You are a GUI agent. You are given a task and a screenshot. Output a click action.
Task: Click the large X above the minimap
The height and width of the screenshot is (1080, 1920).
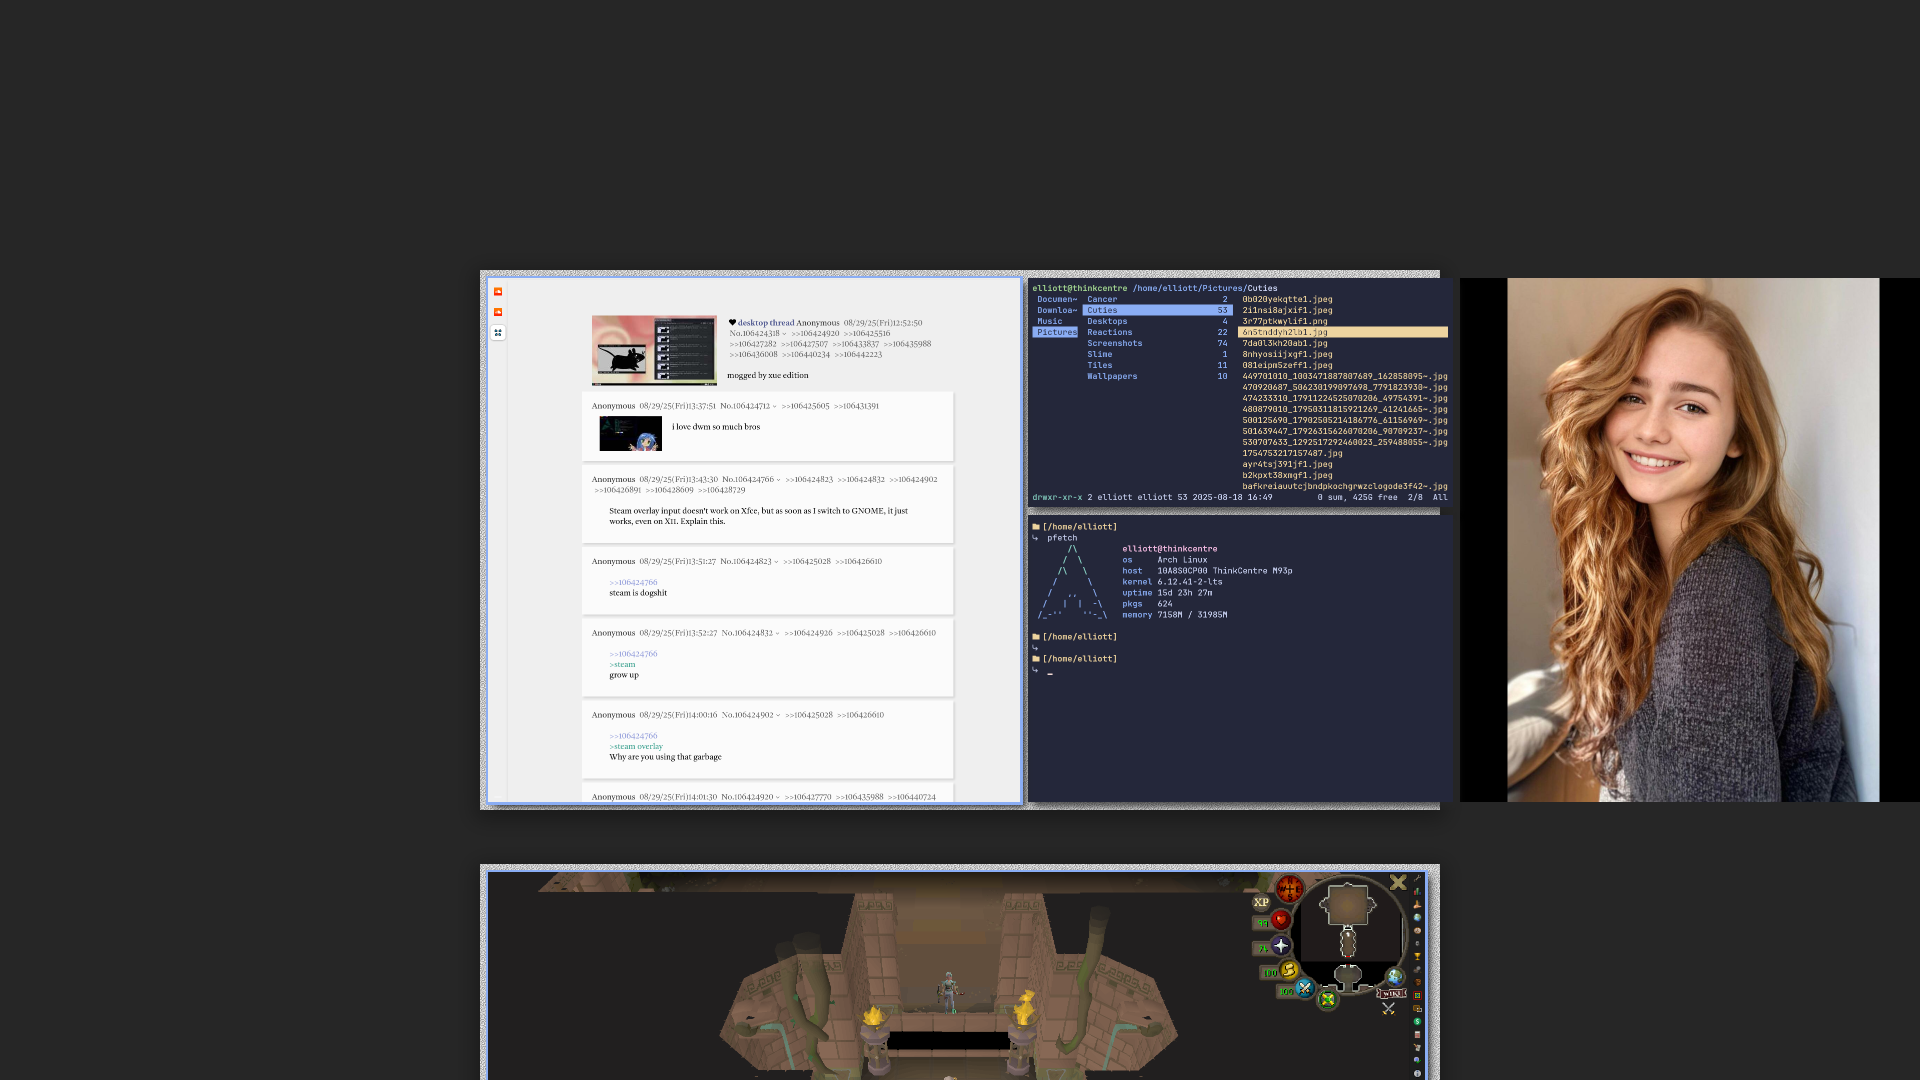coord(1398,882)
